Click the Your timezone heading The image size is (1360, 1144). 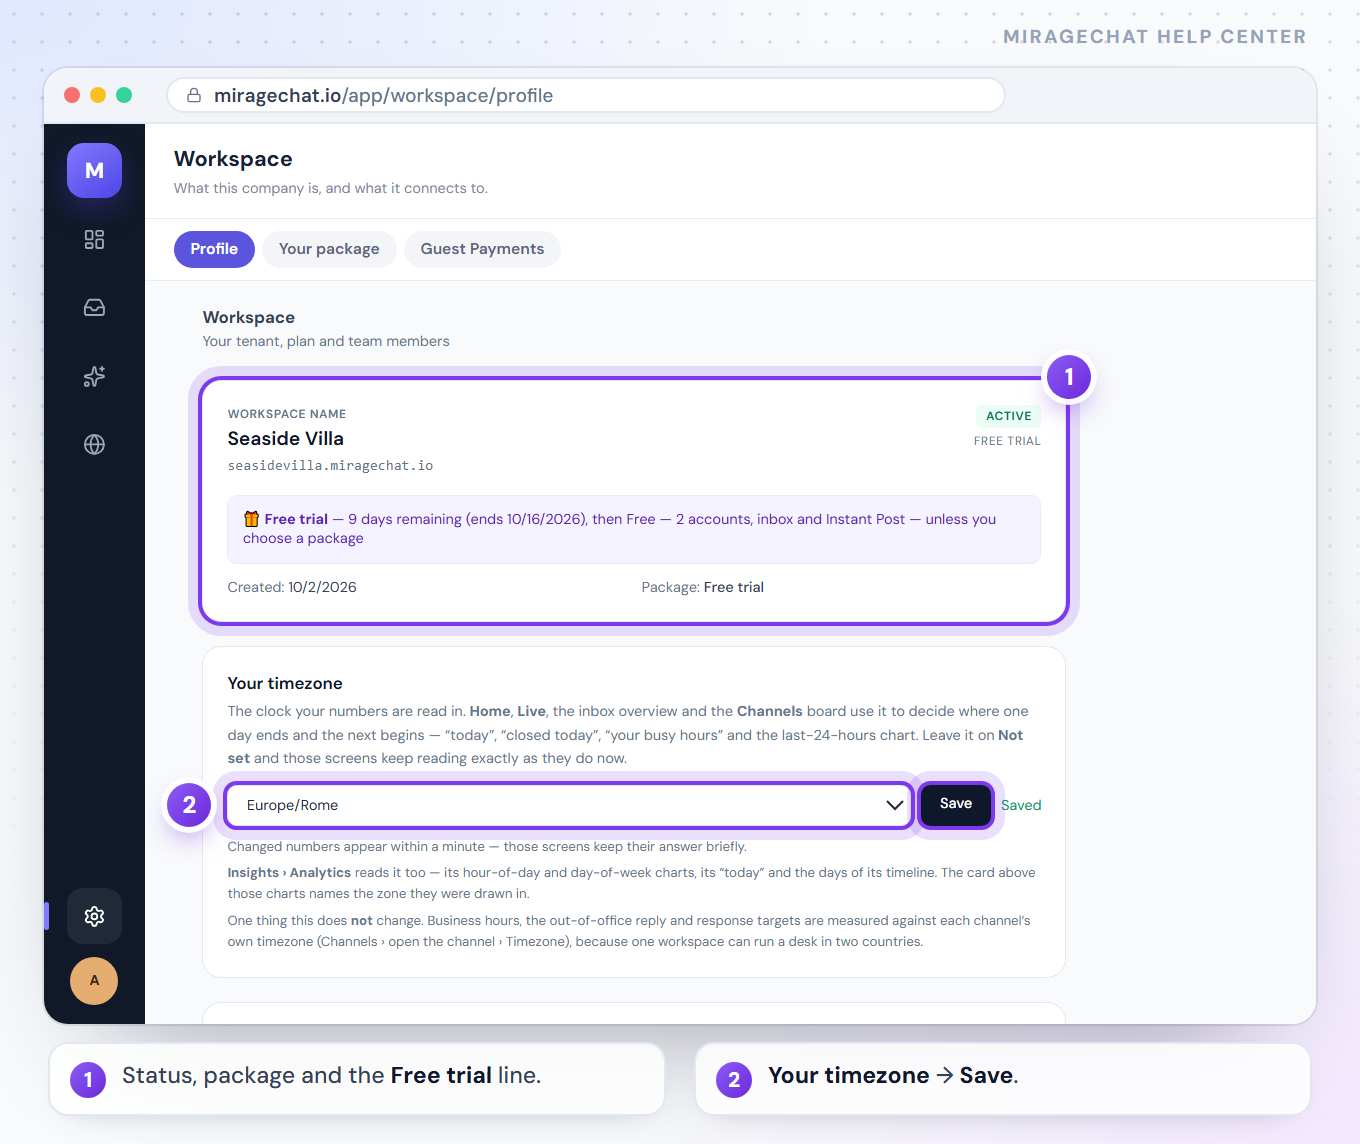click(x=285, y=683)
